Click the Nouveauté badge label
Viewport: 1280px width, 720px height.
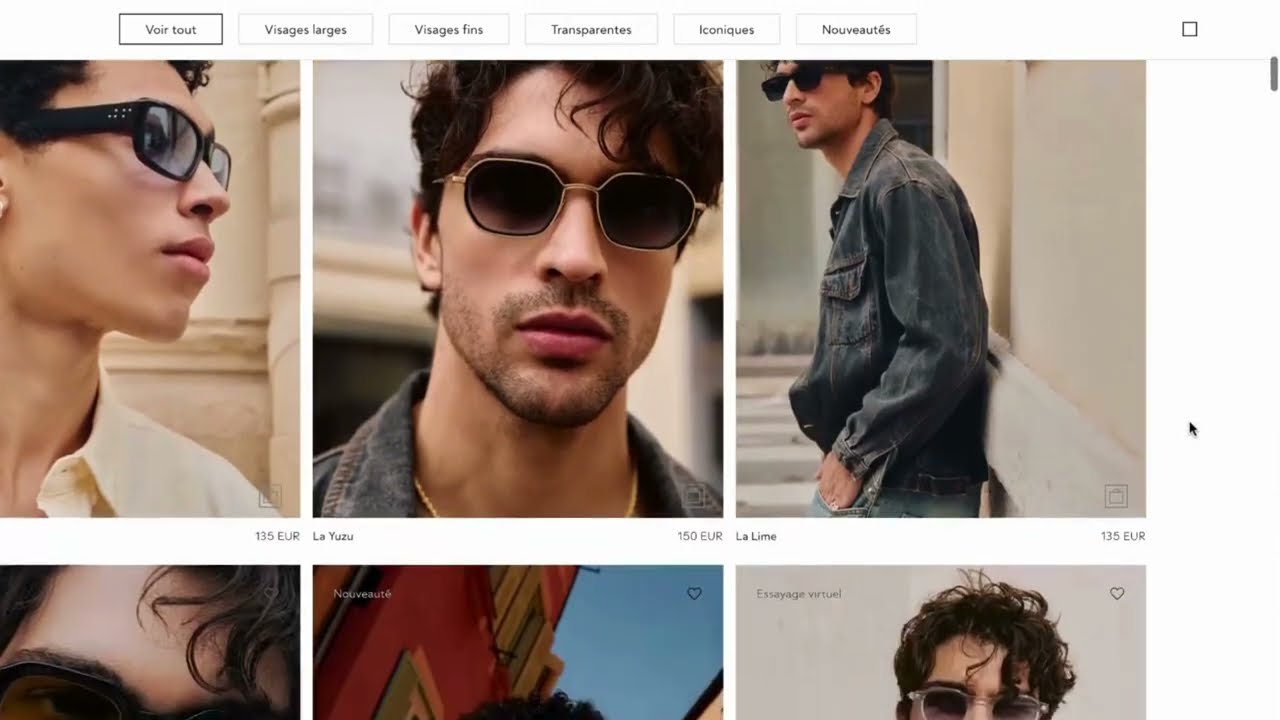362,594
